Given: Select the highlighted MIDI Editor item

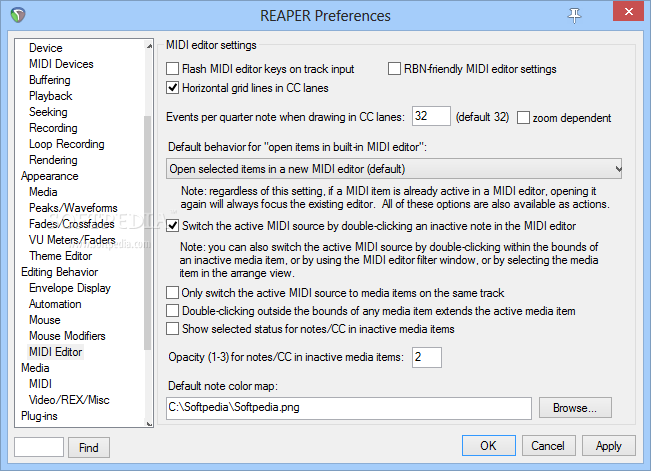Looking at the screenshot, I should 56,352.
